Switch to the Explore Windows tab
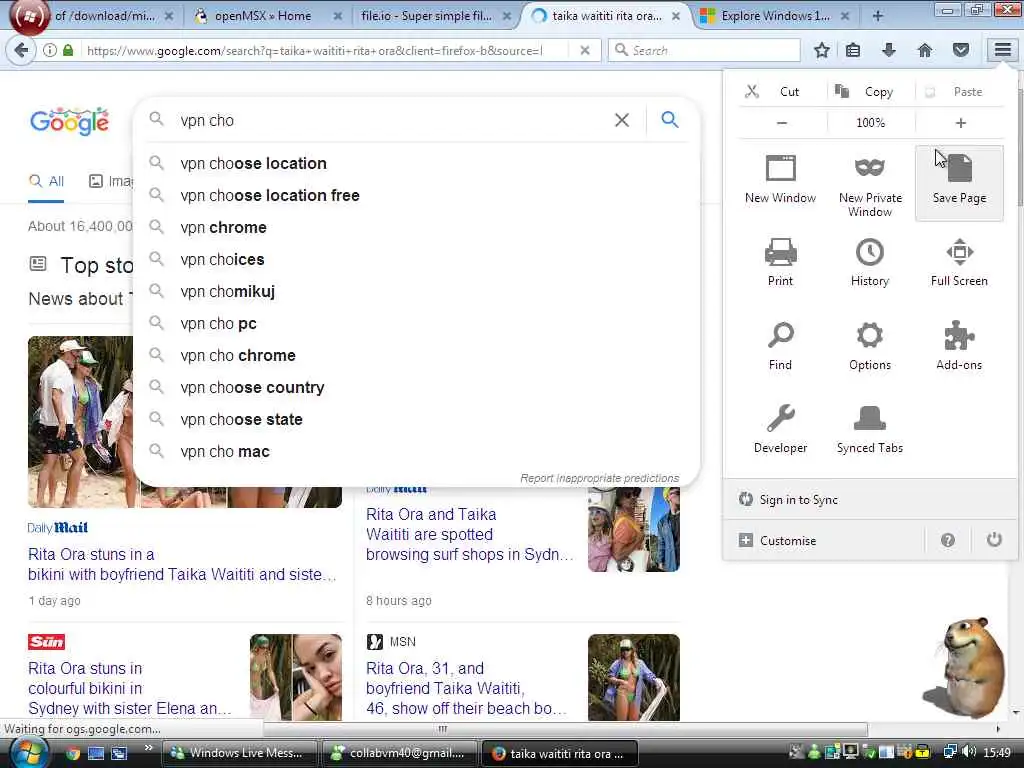 tap(775, 16)
